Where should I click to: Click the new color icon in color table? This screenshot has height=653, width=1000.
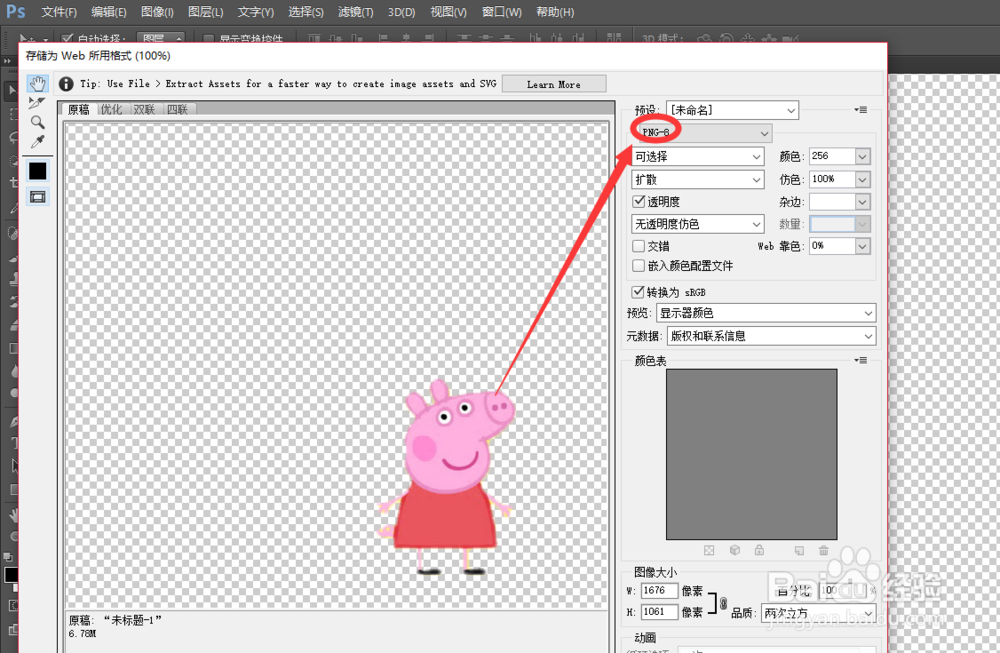(x=799, y=550)
